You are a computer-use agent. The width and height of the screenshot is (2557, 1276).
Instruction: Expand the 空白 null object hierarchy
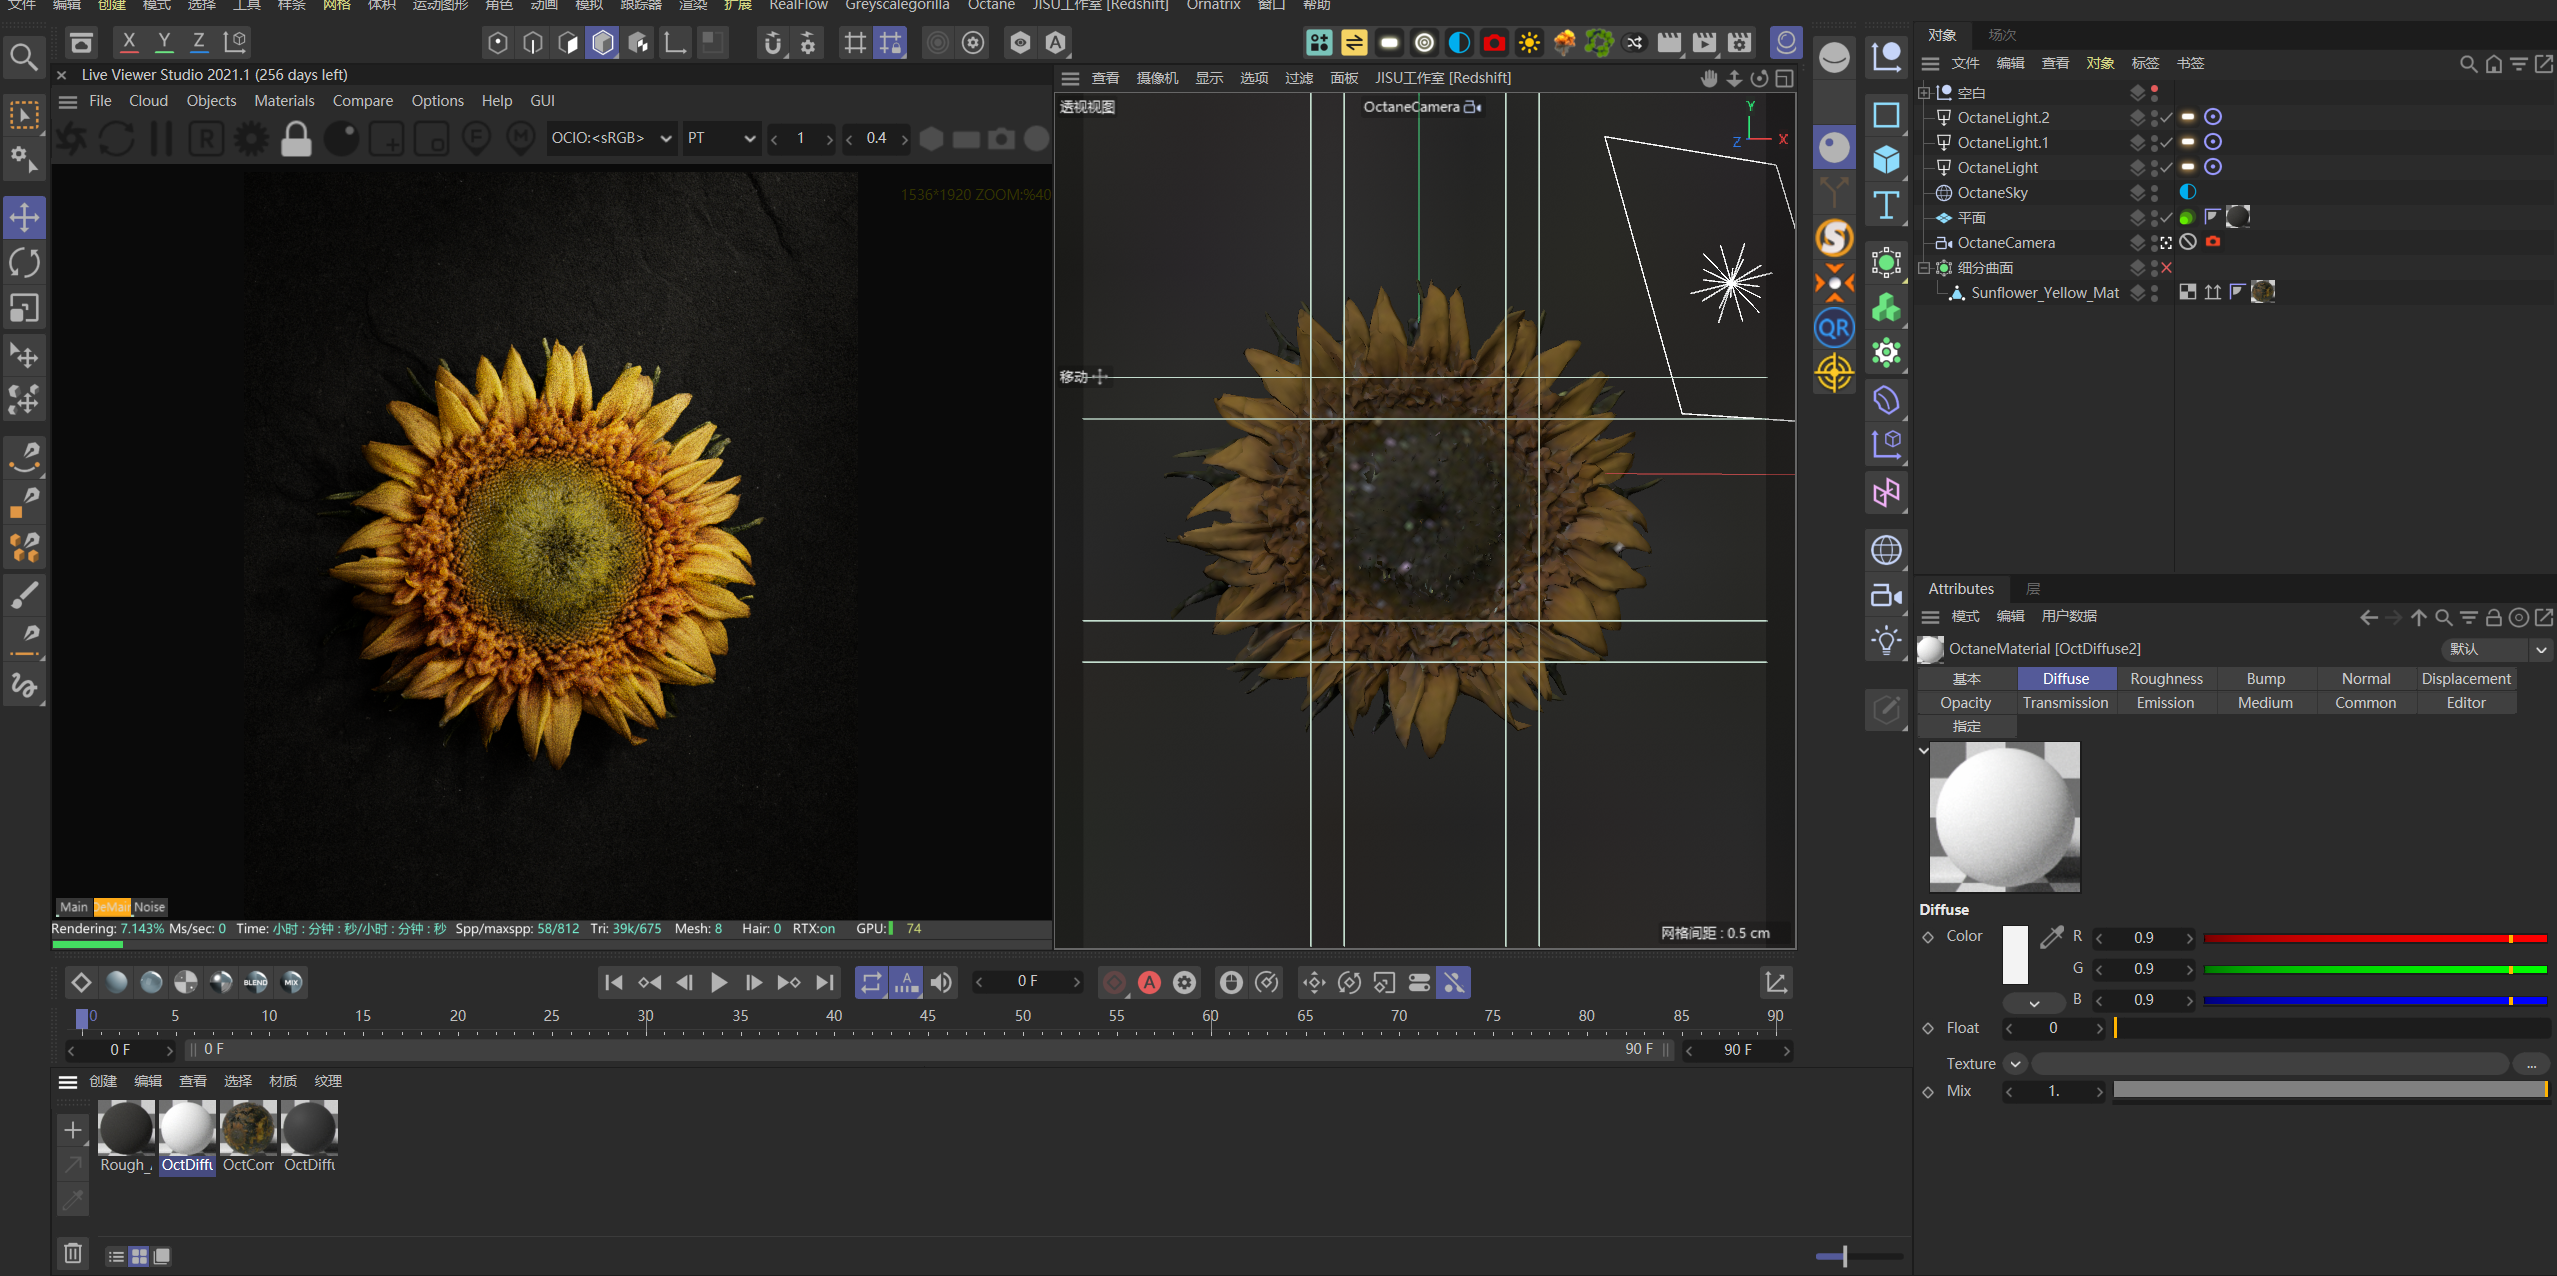(1925, 92)
